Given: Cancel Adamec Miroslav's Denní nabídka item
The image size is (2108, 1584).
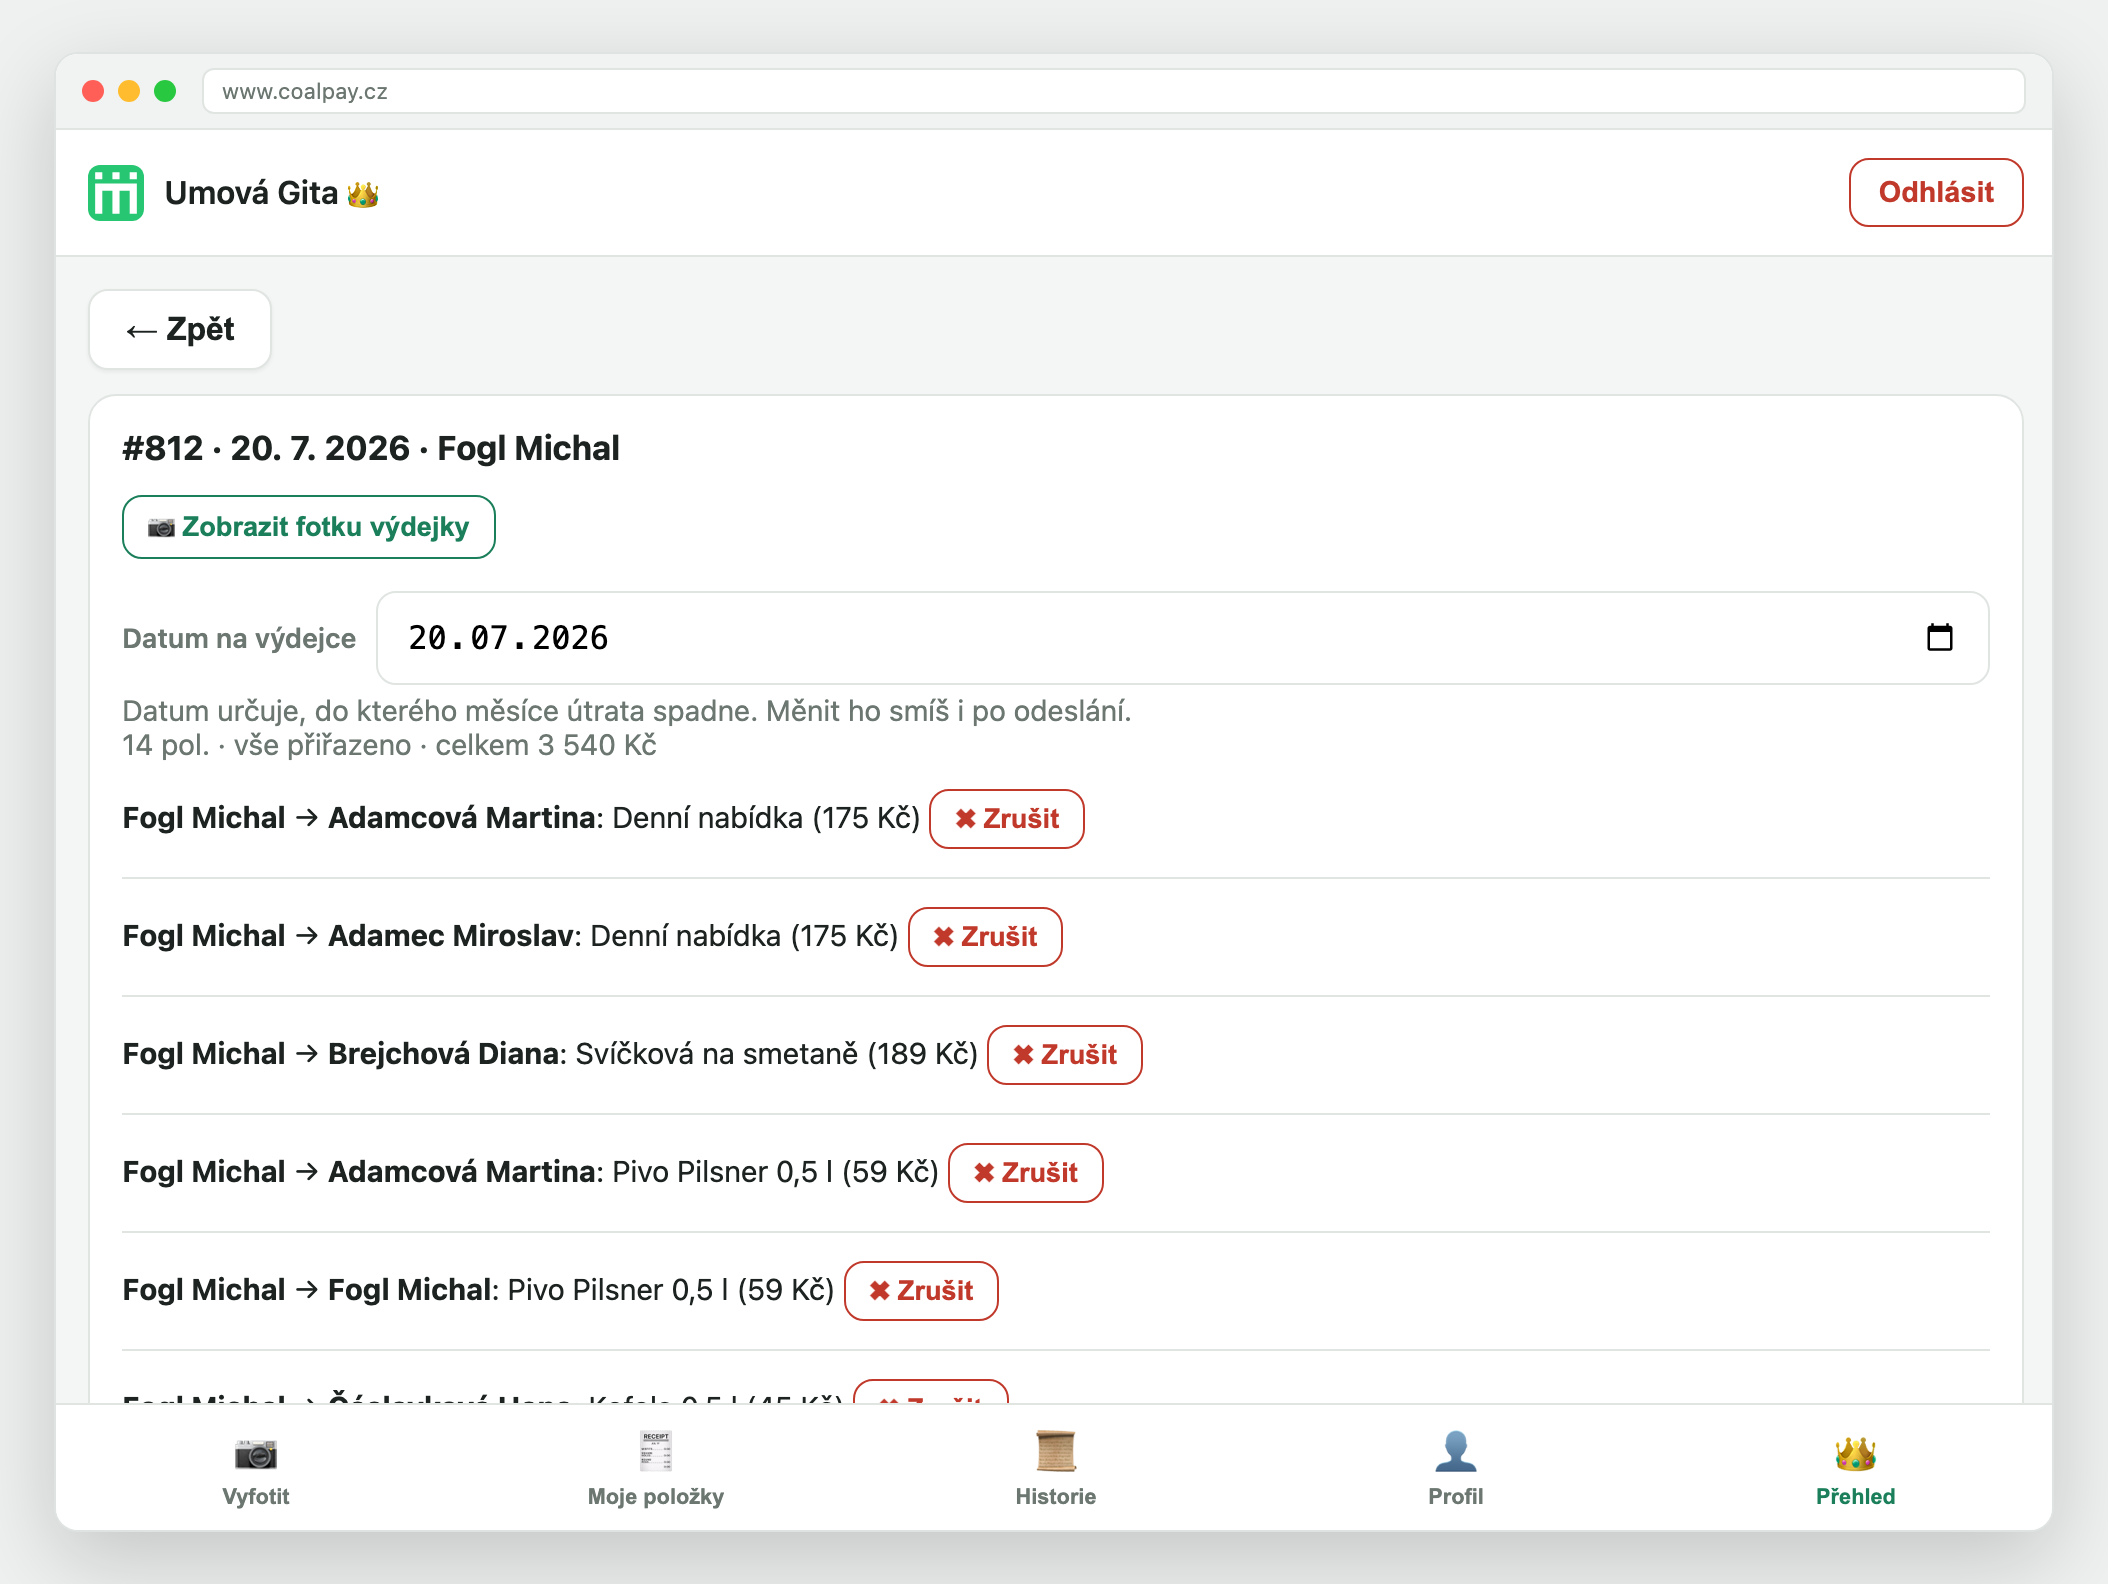Looking at the screenshot, I should [x=985, y=937].
